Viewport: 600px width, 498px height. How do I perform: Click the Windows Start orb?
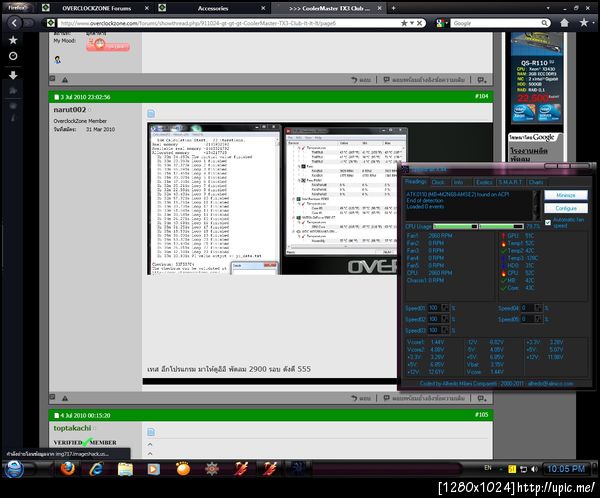(x=14, y=469)
